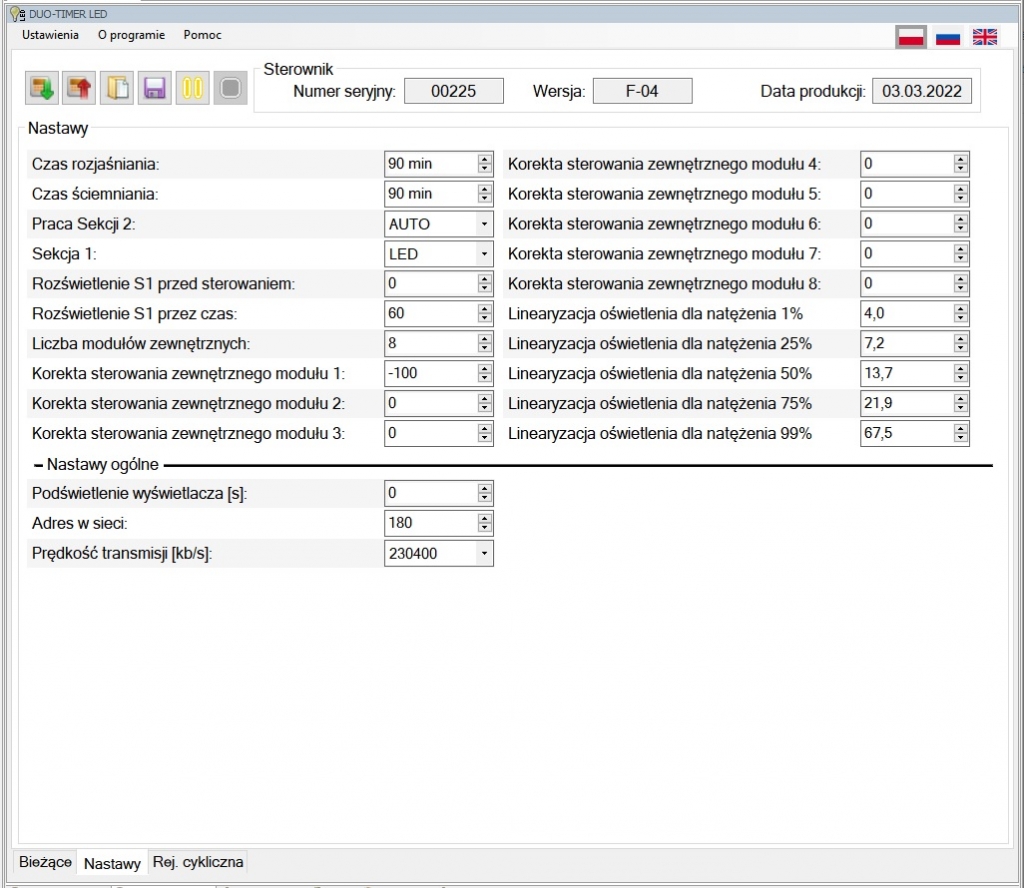Switch language with the Russian flag
The width and height of the screenshot is (1024, 888).
(x=948, y=37)
